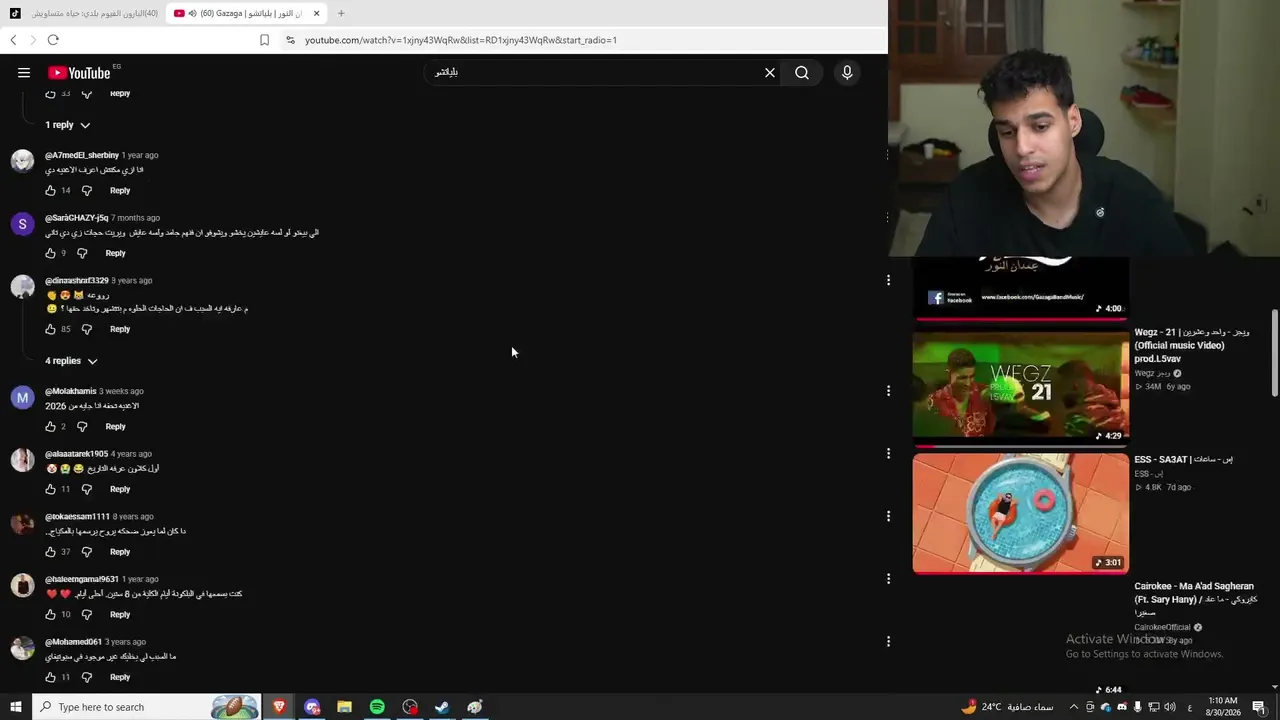The width and height of the screenshot is (1280, 720).
Task: Open @A7medEl_sherbiny's channel link
Action: click(x=82, y=155)
